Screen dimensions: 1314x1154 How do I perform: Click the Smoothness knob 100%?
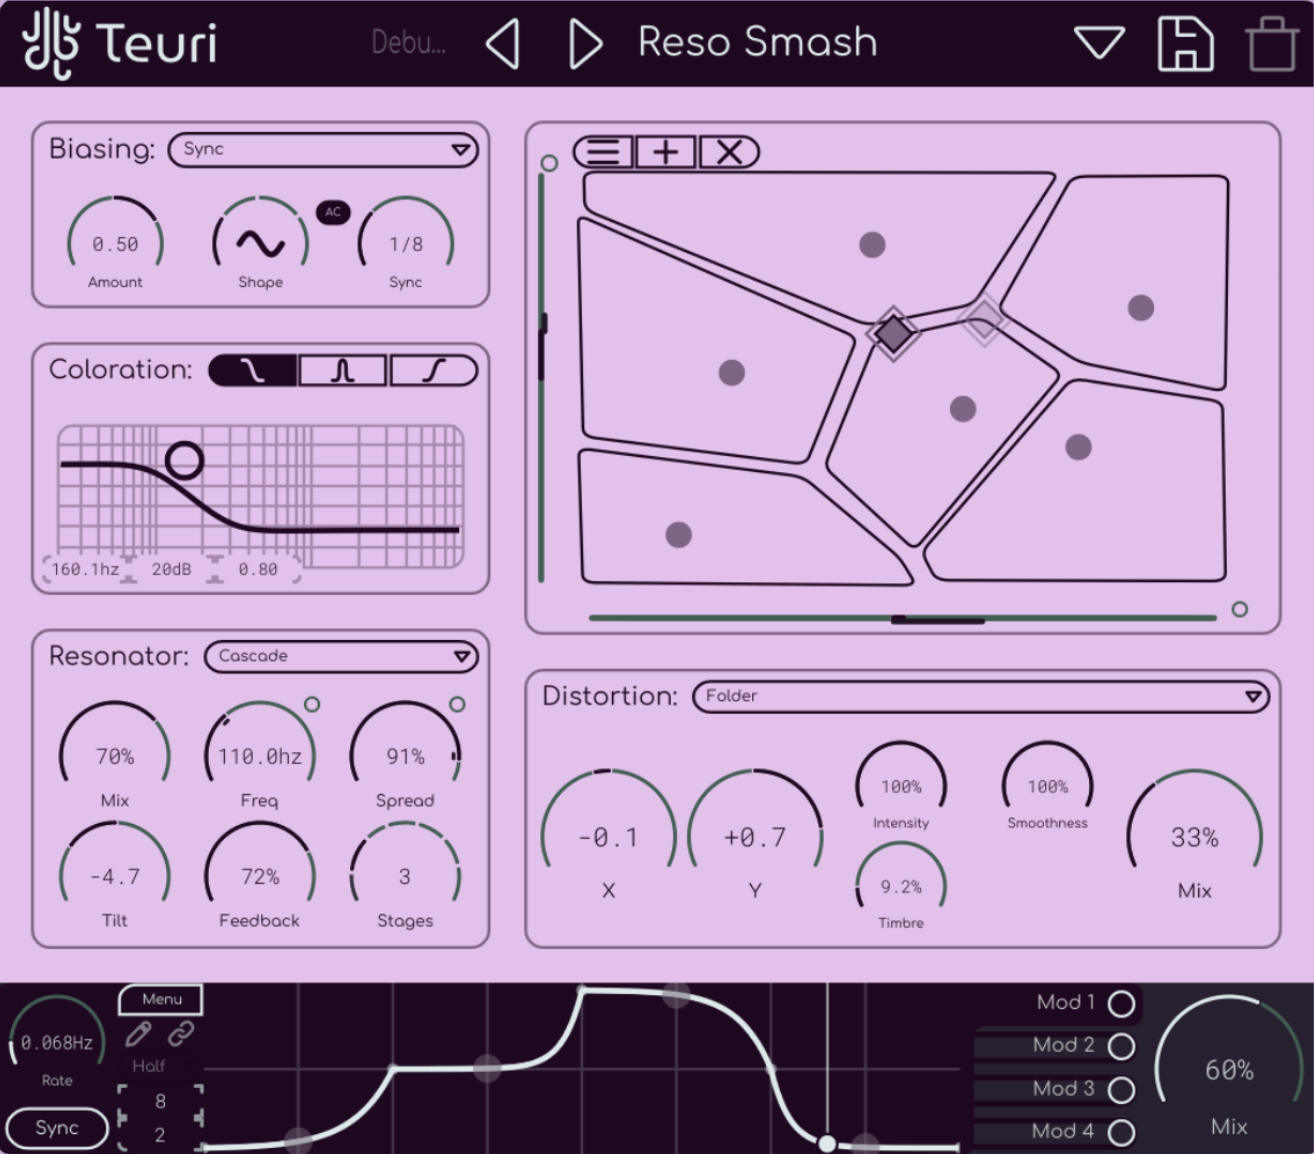coord(1047,786)
